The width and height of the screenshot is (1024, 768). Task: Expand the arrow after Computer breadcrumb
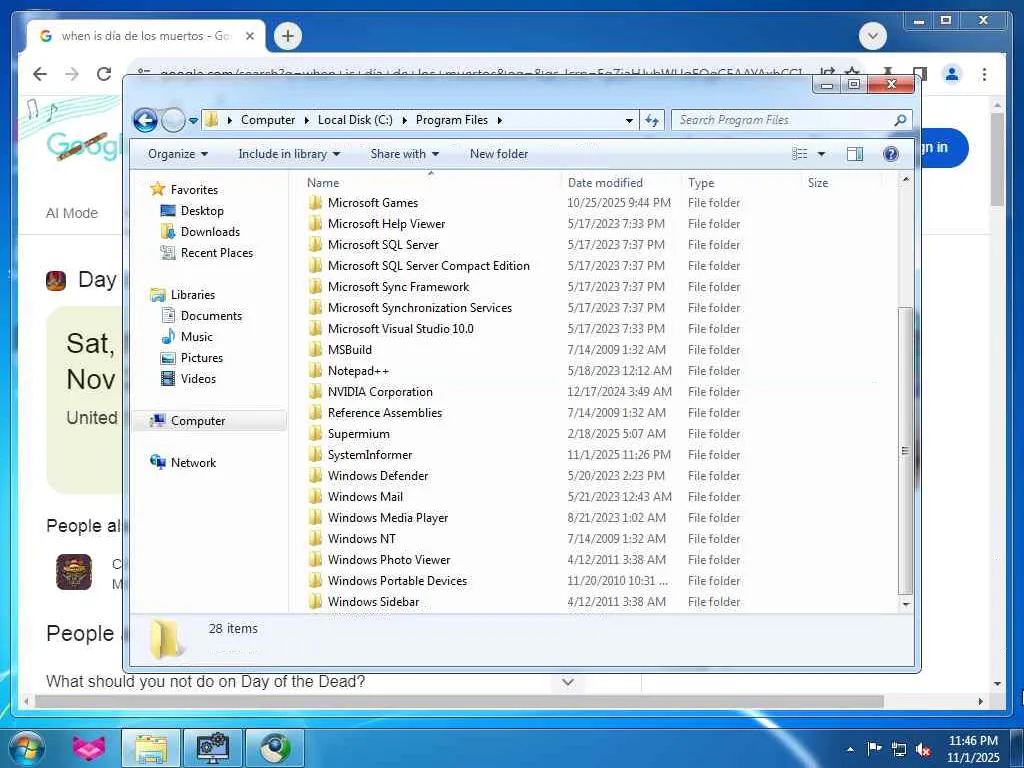coord(307,121)
